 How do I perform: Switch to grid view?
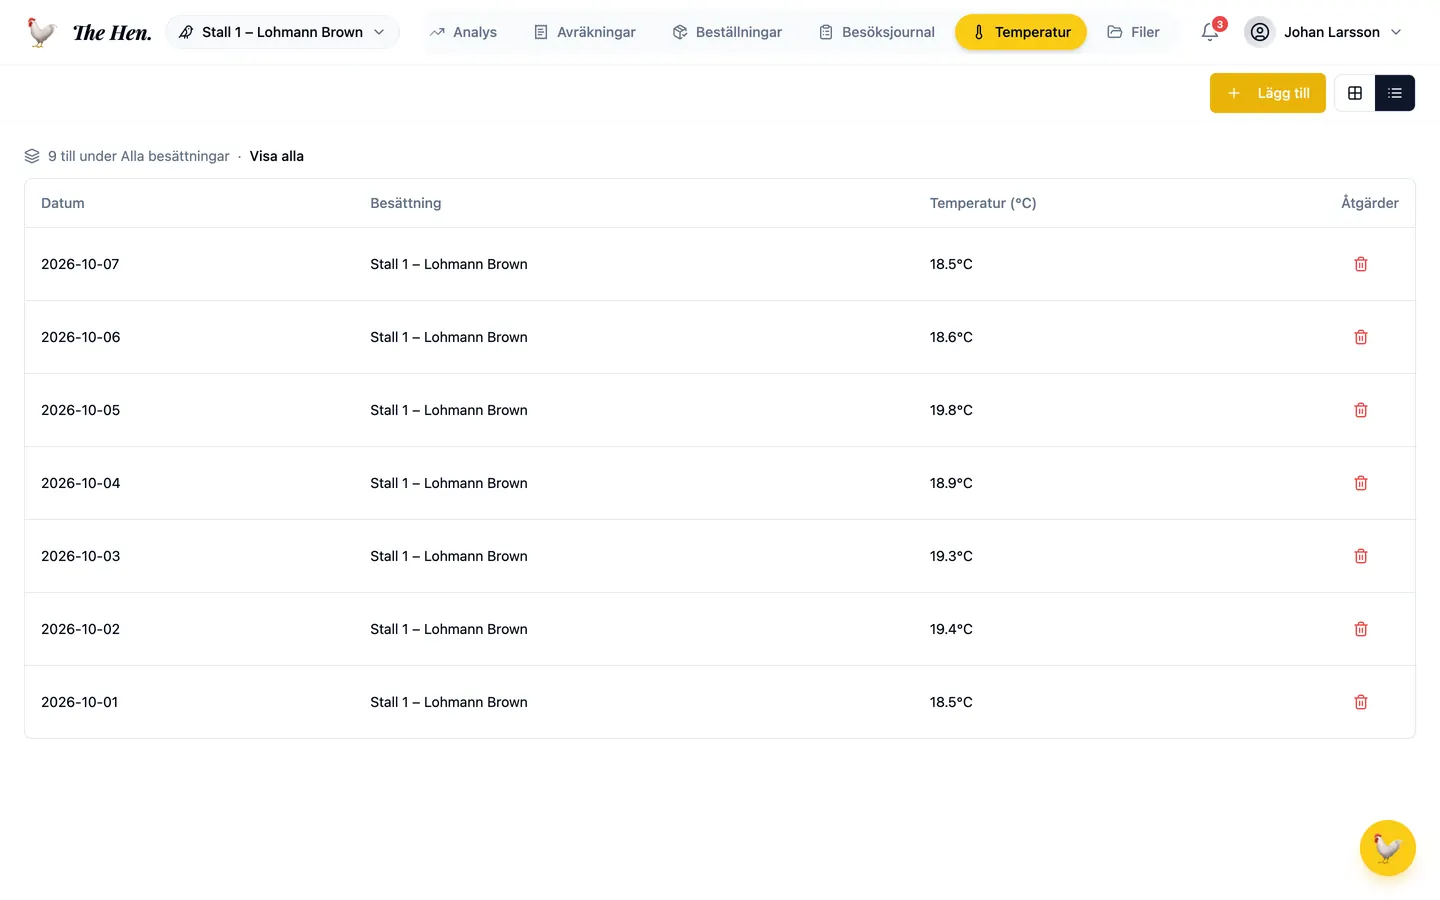pos(1355,93)
